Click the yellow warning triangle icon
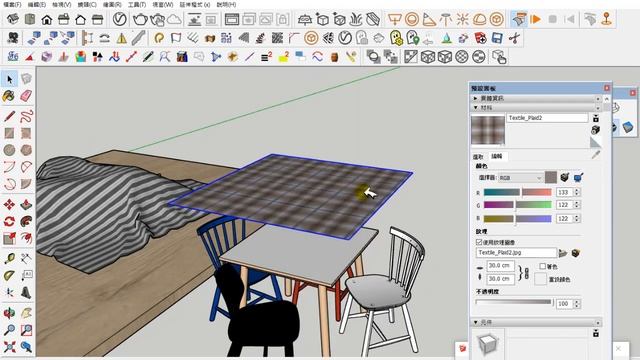 tap(122, 38)
